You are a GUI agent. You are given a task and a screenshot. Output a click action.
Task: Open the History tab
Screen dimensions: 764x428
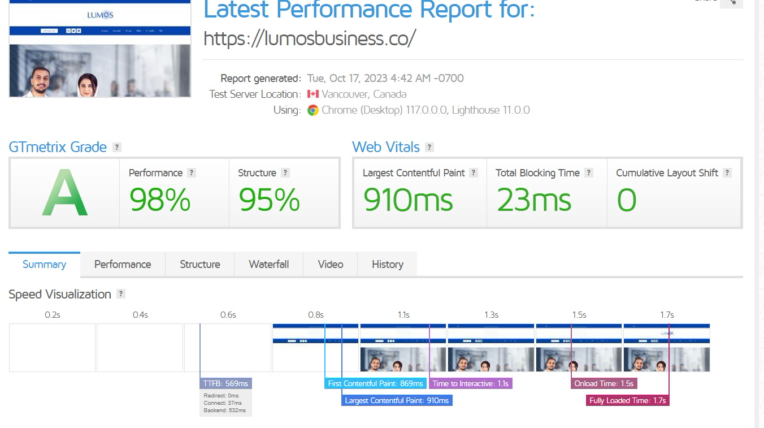(x=387, y=264)
